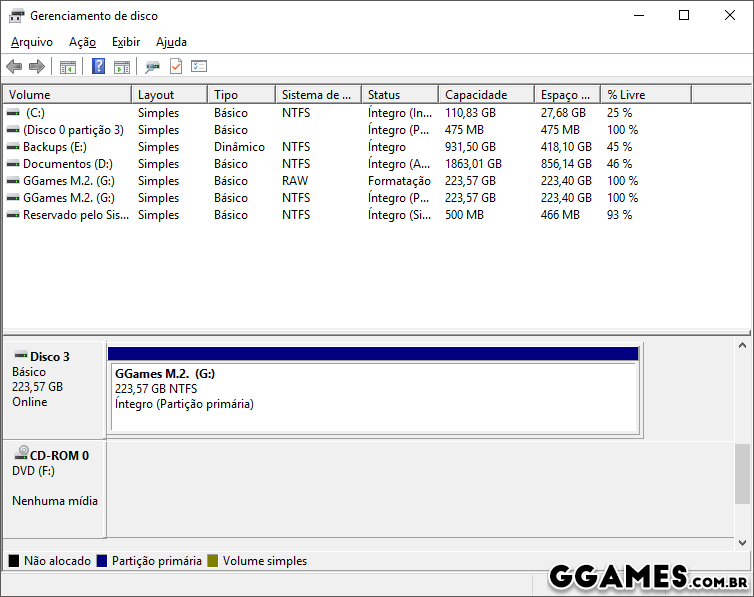Toggle the show/hide action pane icon
This screenshot has width=754, height=597.
point(122,67)
